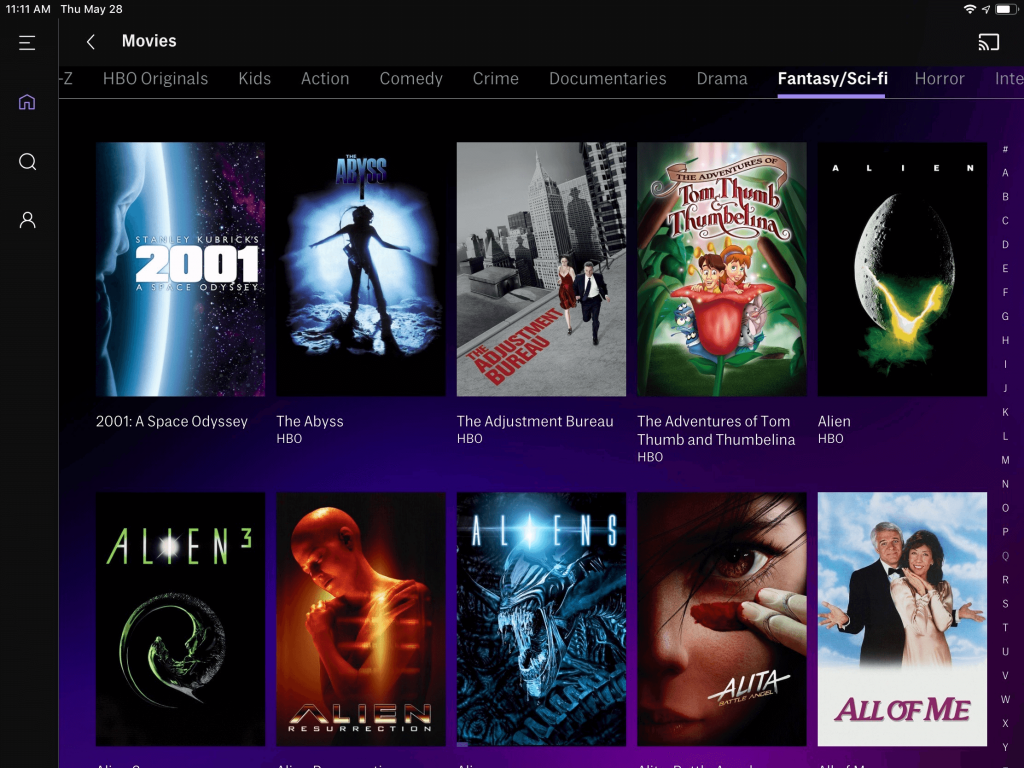Tap the location services arrow icon
Viewport: 1024px width, 768px height.
click(985, 9)
